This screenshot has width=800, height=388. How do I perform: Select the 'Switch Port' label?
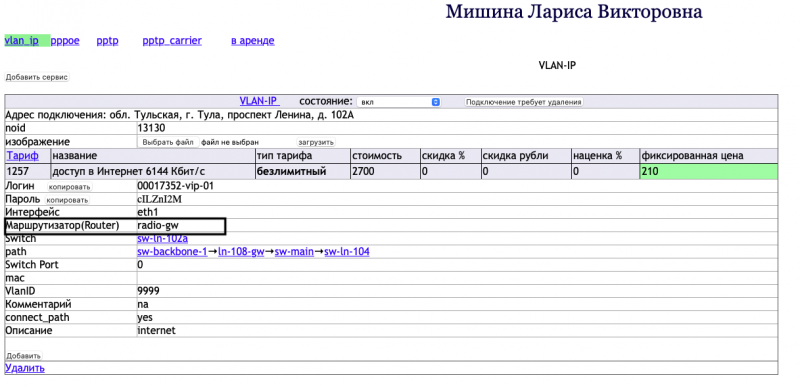click(32, 265)
